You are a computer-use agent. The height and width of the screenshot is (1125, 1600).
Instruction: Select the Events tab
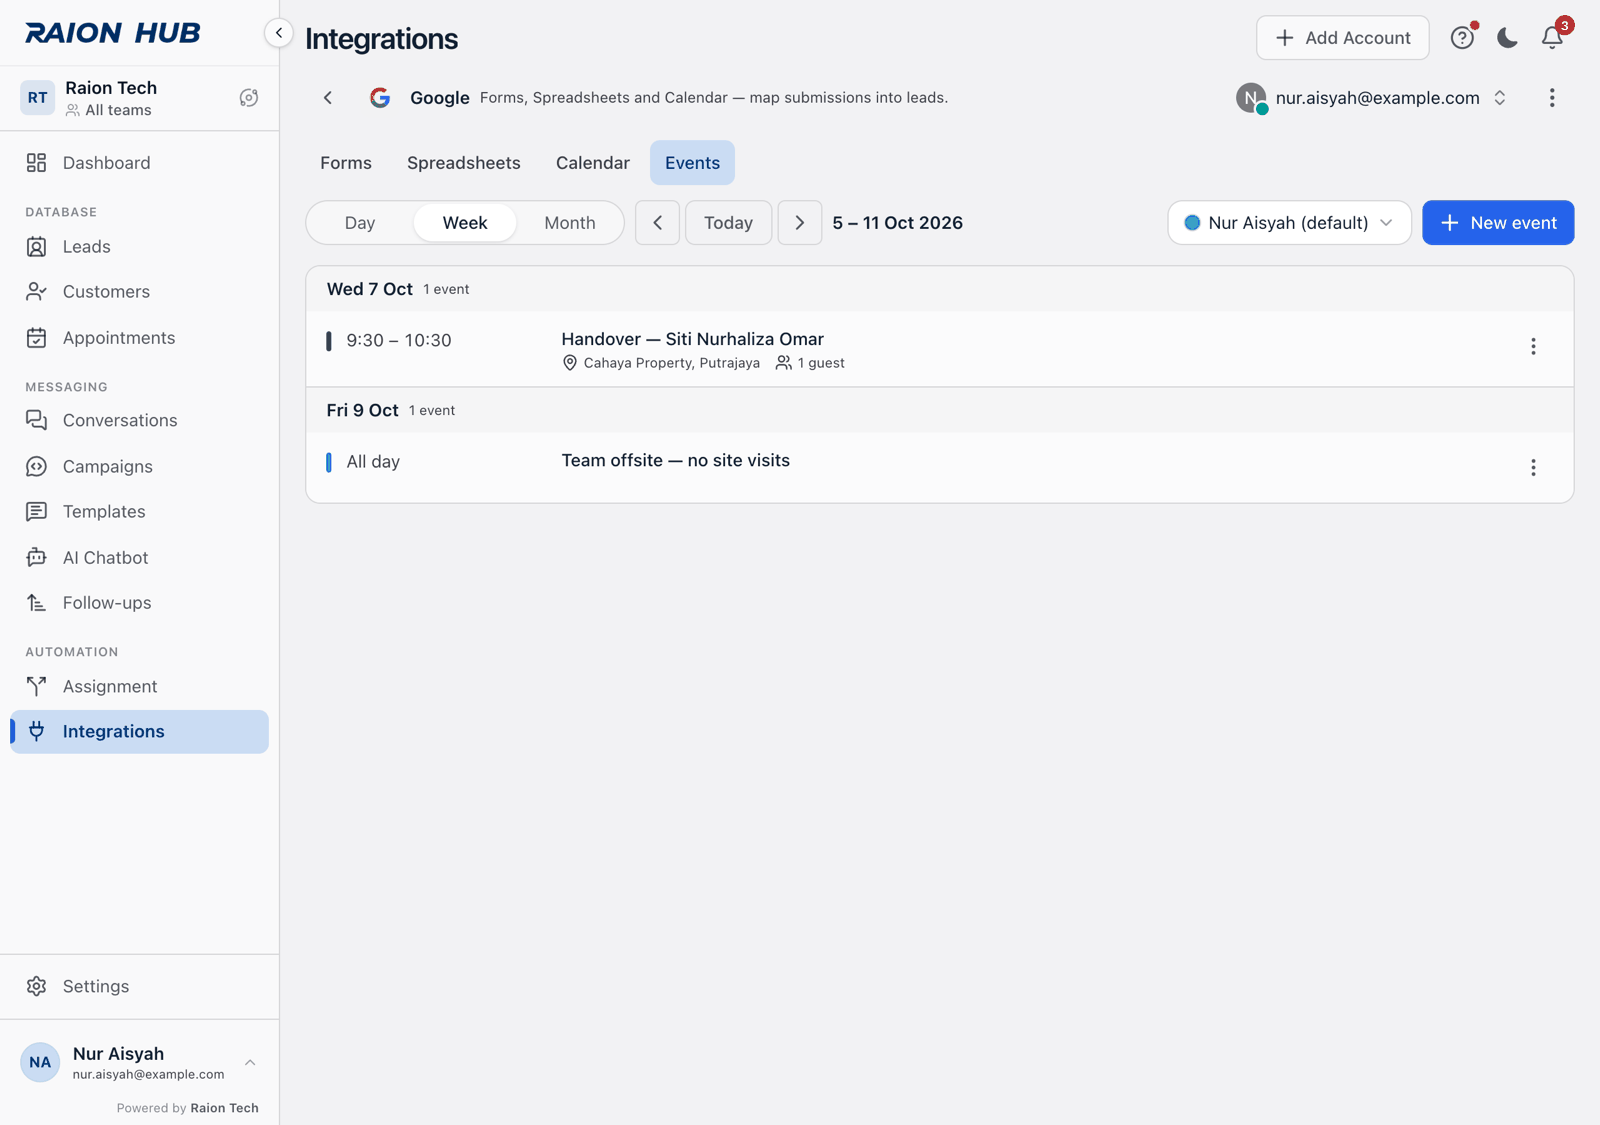point(692,163)
